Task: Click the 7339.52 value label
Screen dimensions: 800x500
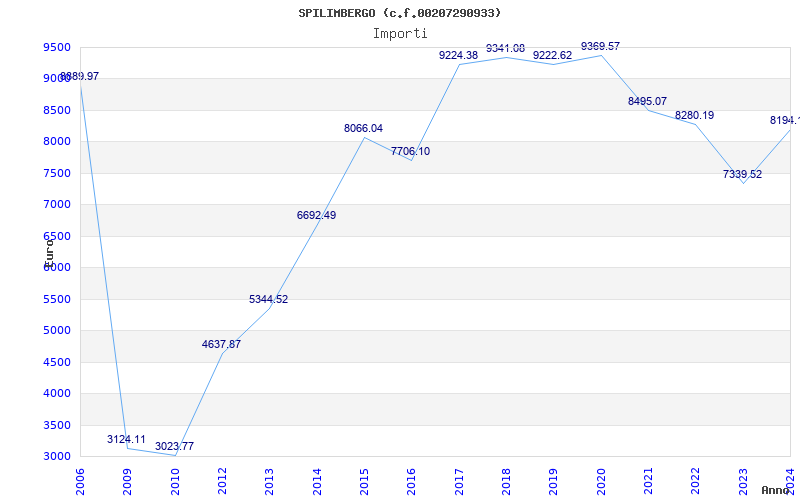Action: (742, 174)
